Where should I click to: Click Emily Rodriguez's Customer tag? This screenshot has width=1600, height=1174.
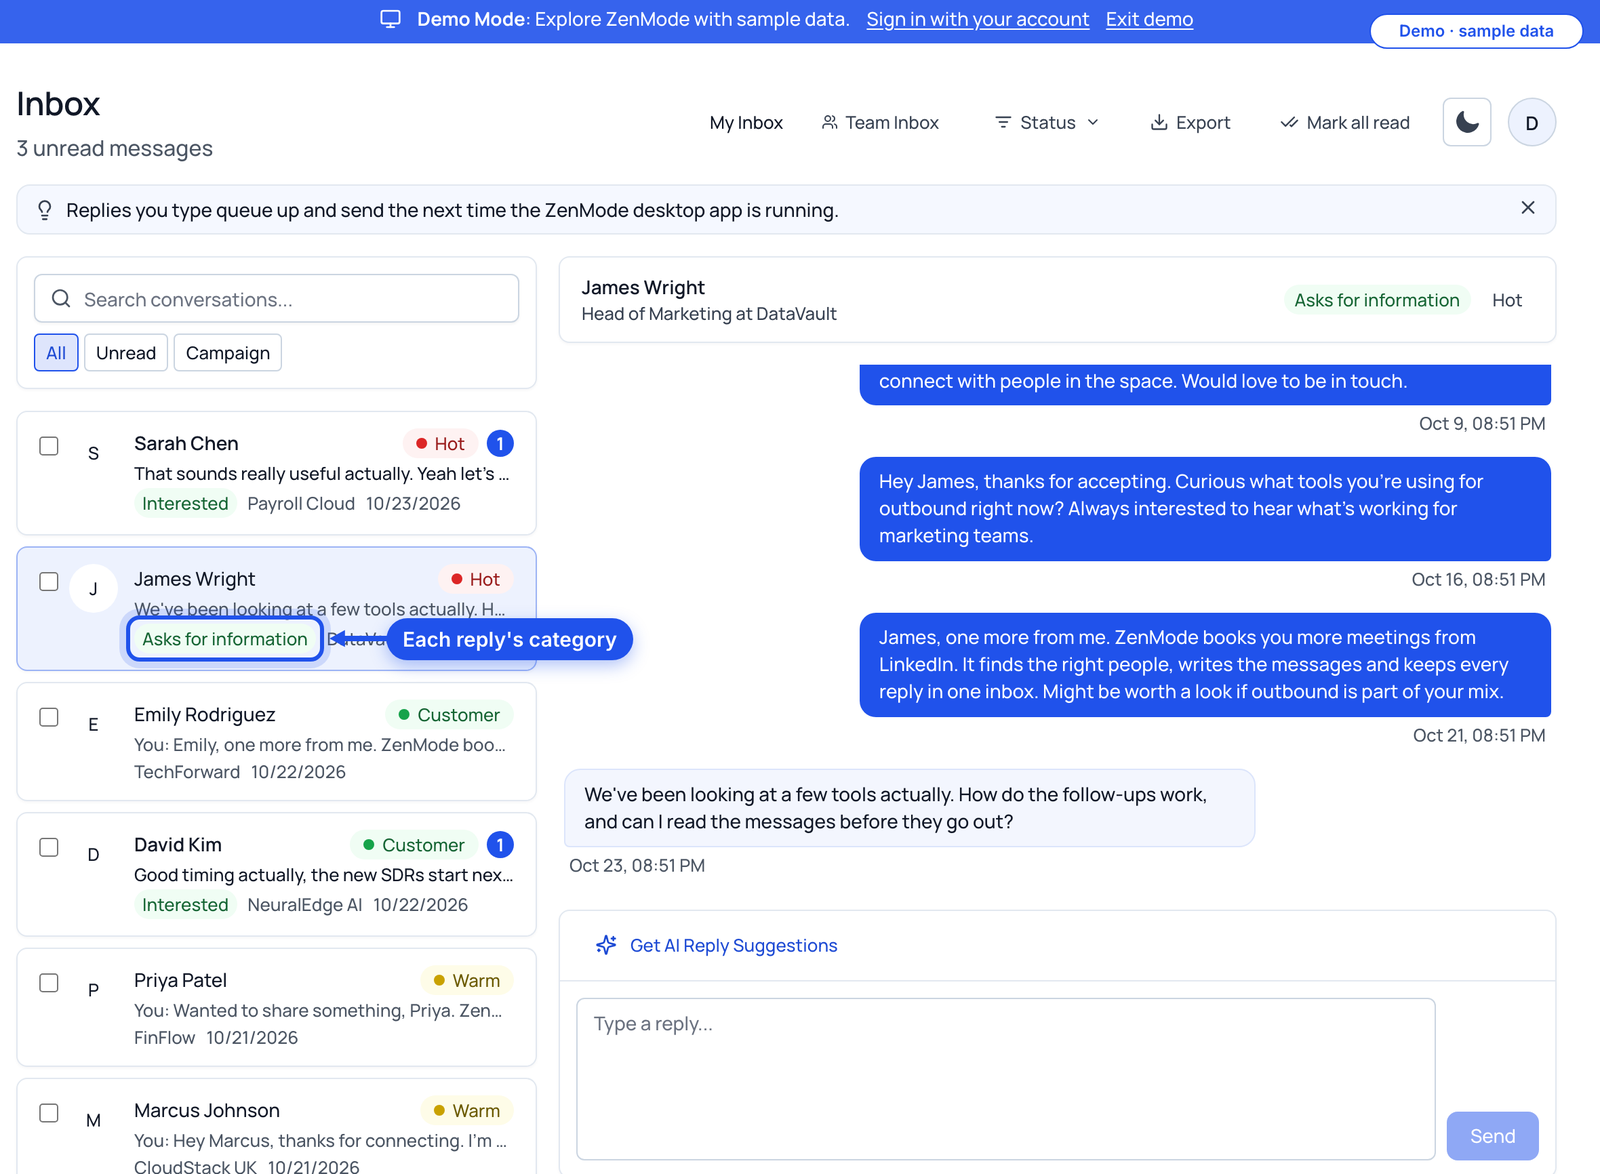(x=449, y=715)
